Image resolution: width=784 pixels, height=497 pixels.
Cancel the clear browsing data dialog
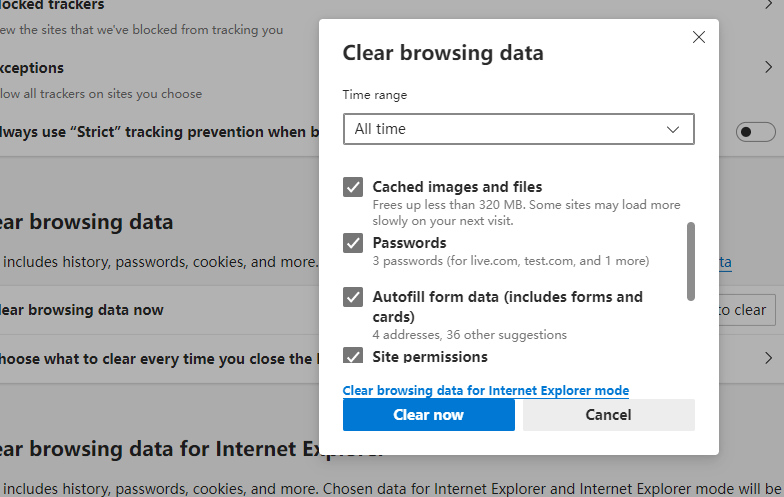[608, 414]
